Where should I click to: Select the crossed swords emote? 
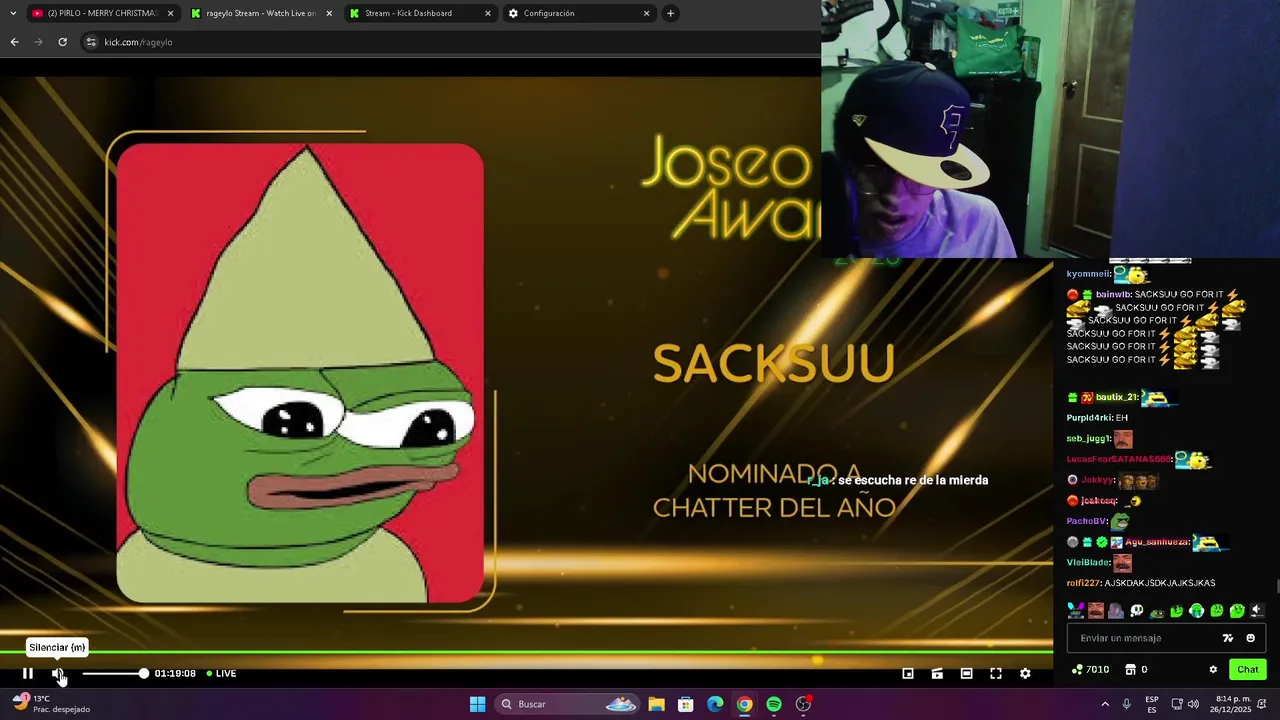(1076, 611)
